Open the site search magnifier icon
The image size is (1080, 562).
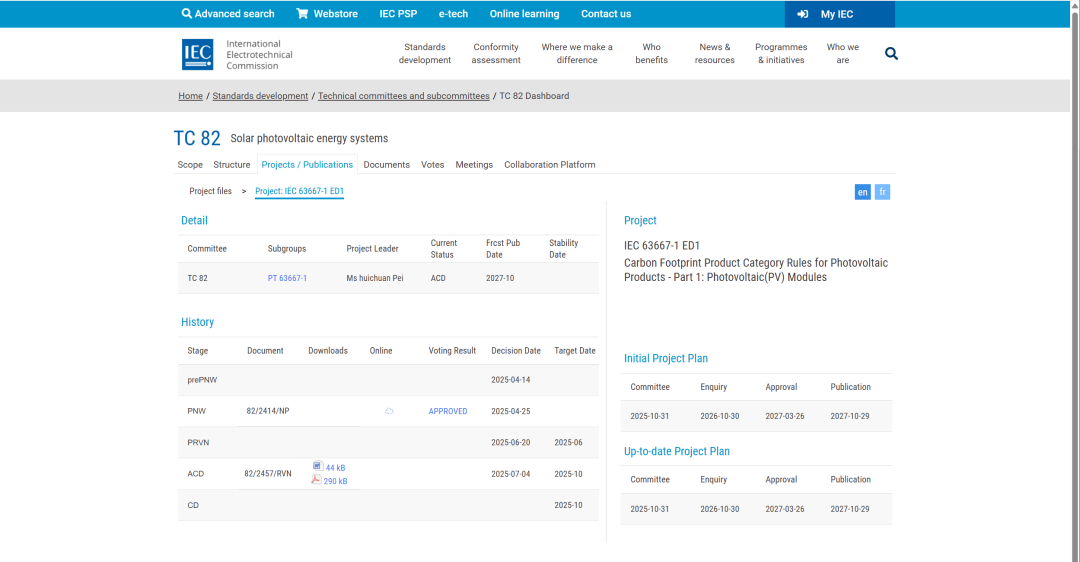[x=891, y=54]
